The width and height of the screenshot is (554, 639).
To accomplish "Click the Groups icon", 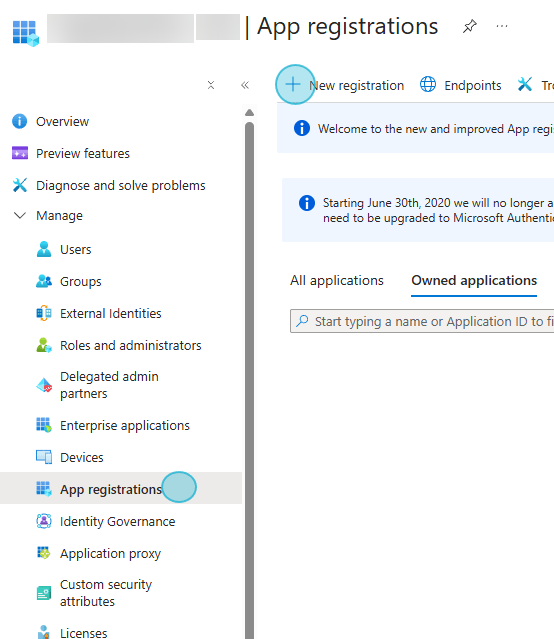I will [x=44, y=281].
